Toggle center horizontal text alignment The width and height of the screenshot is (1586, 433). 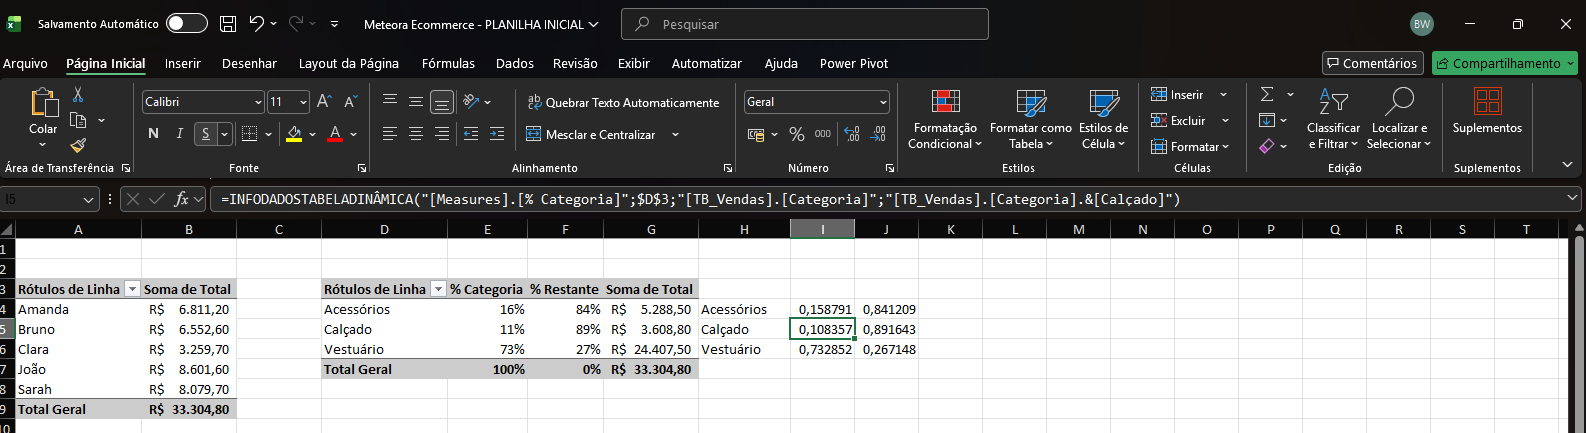416,134
